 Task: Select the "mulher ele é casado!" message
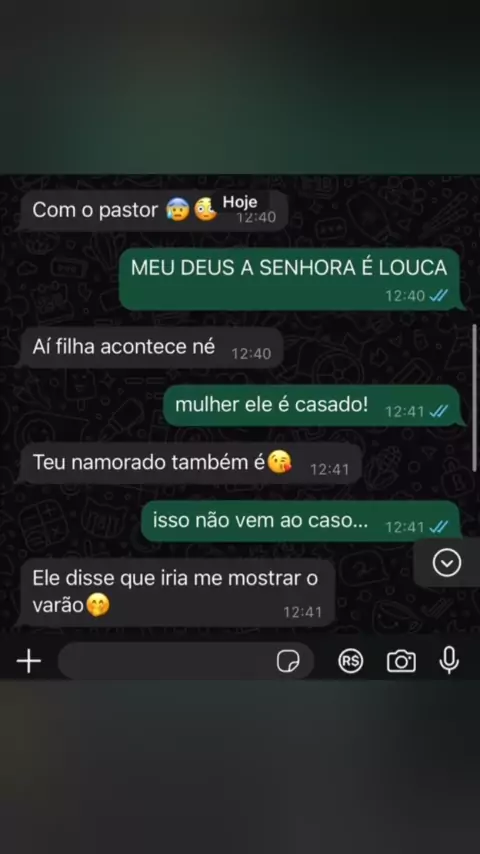point(313,406)
